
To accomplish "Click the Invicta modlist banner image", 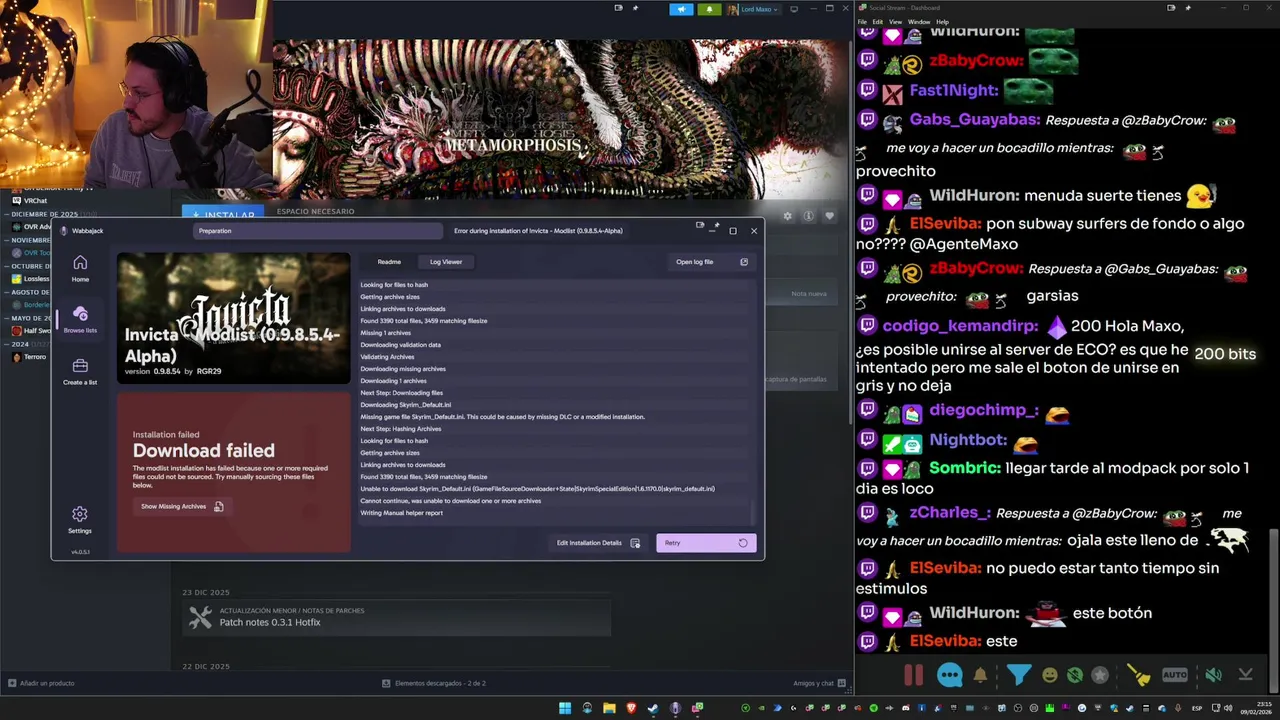I will tap(233, 318).
